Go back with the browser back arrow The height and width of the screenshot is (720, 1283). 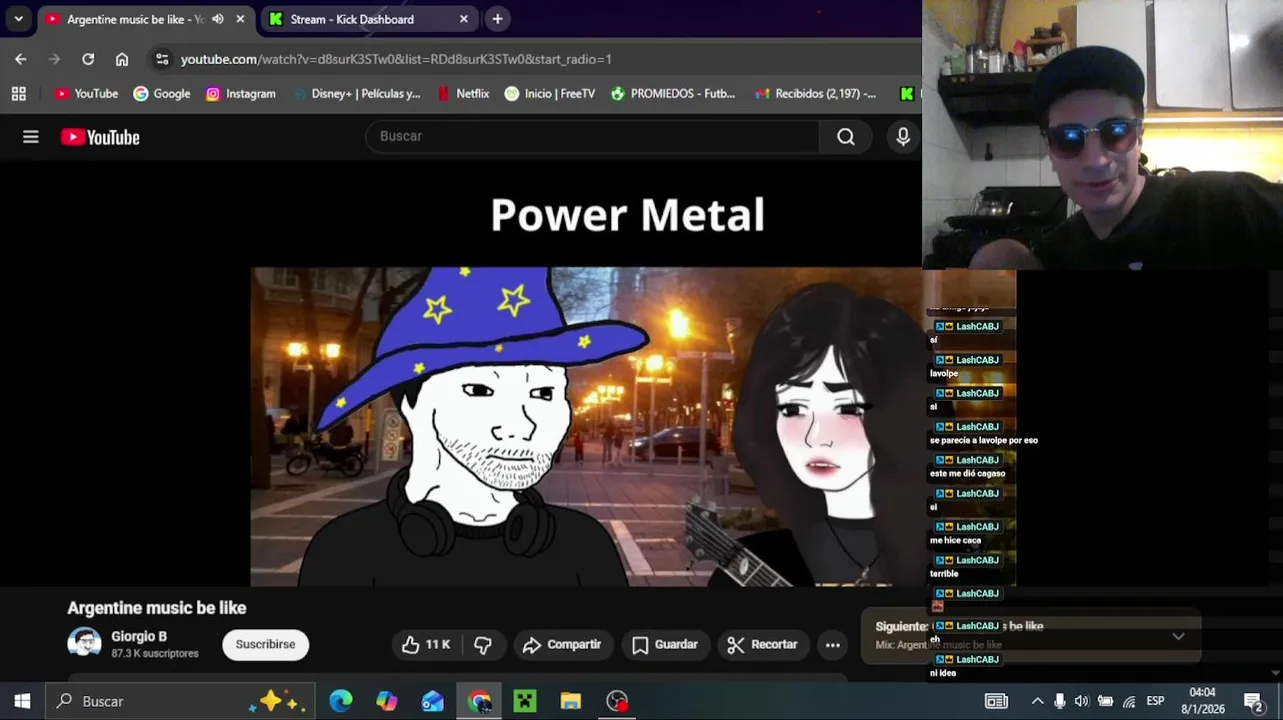click(x=21, y=59)
